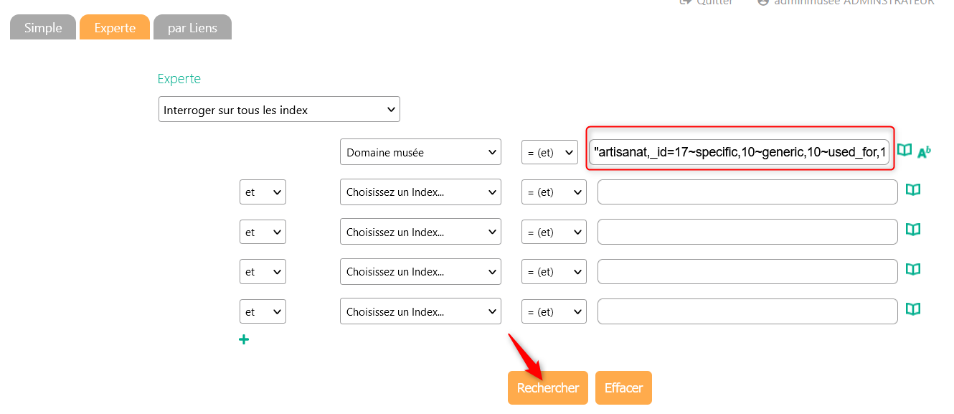The height and width of the screenshot is (414, 954).
Task: Click the book icon on the second criteria row
Action: click(x=912, y=190)
